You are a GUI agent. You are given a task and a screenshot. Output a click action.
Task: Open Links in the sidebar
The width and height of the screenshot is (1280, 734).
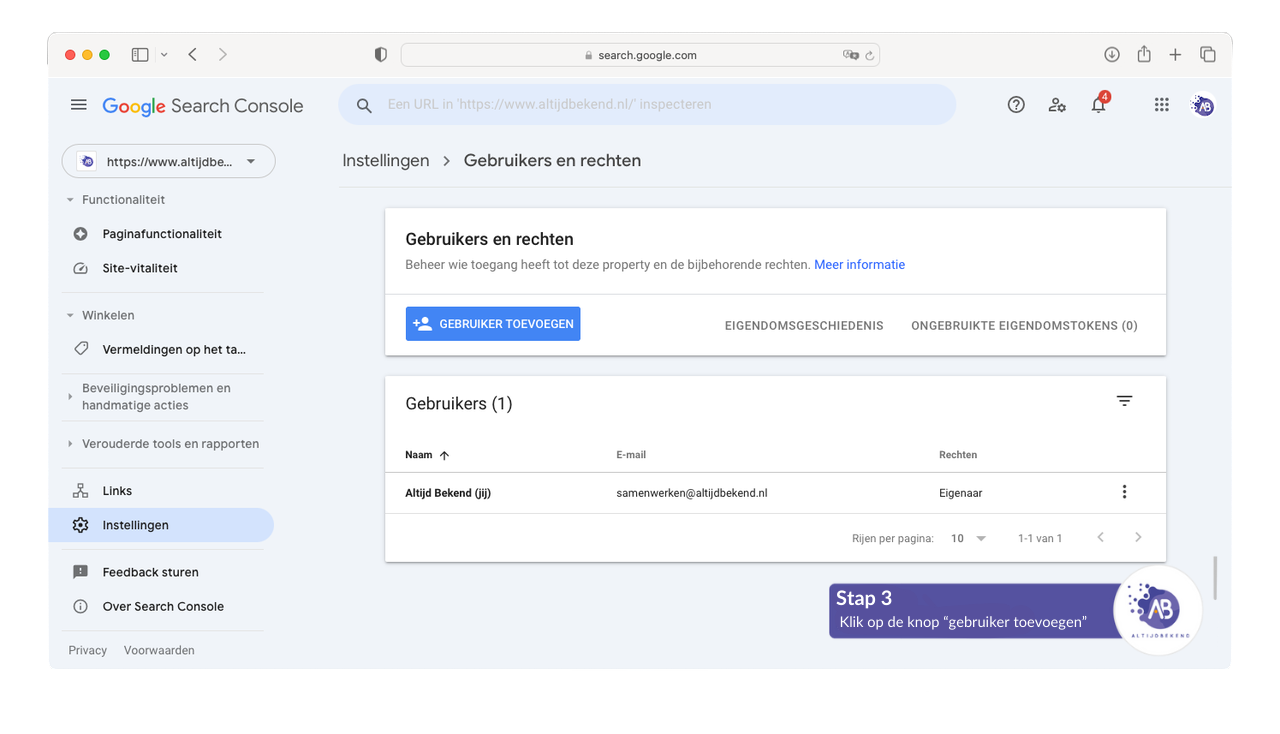click(117, 491)
